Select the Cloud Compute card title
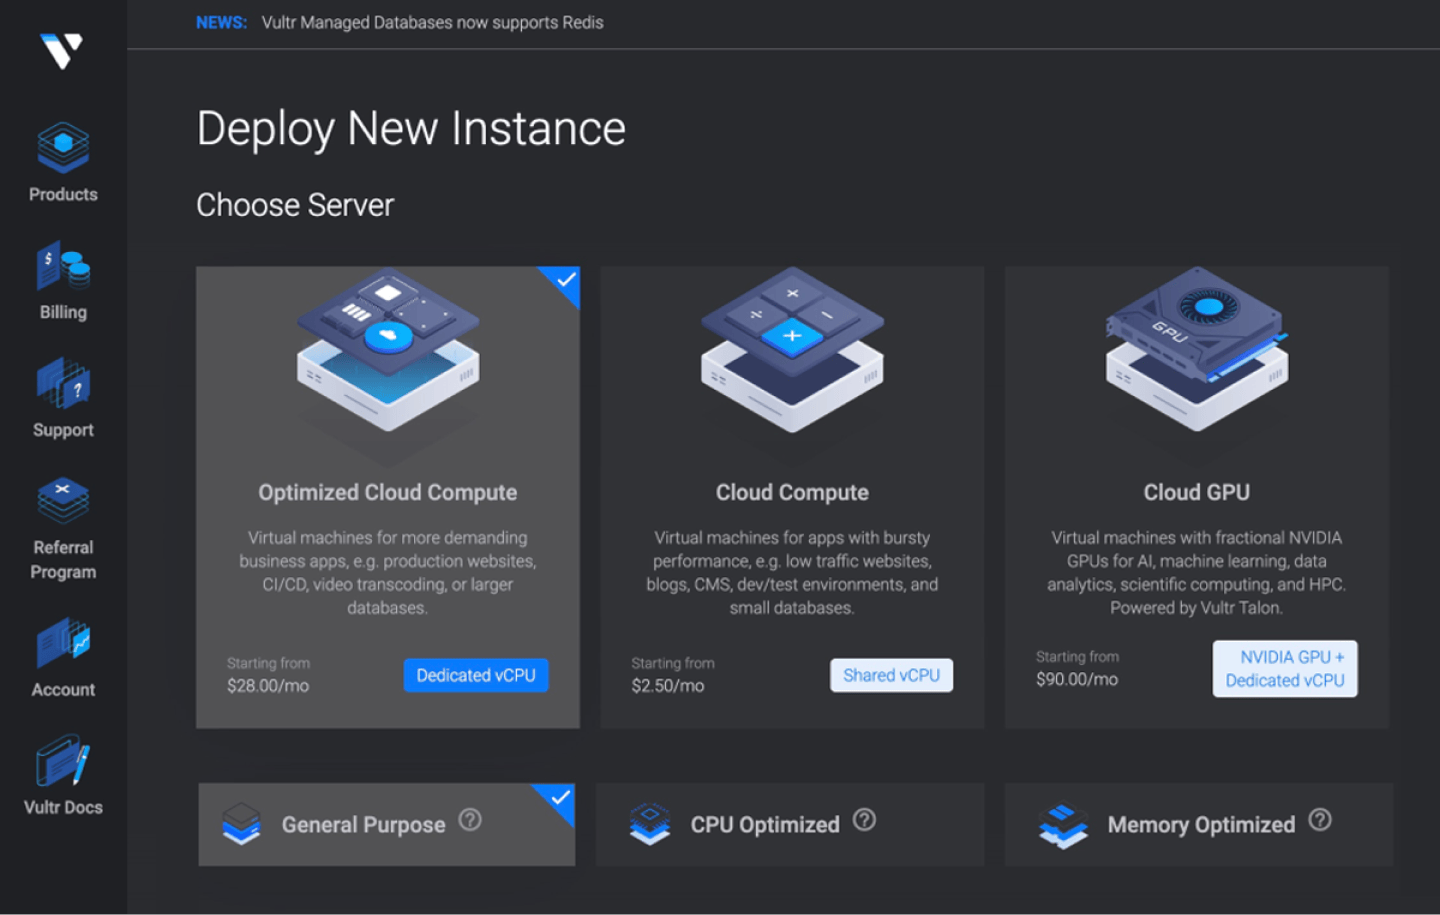Viewport: 1440px width, 915px height. pos(792,492)
